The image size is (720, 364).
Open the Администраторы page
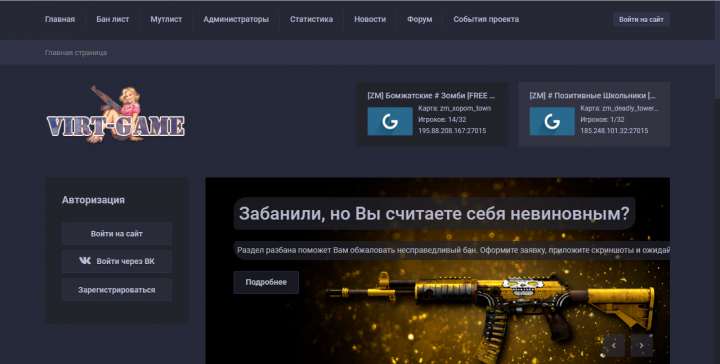[x=236, y=19]
